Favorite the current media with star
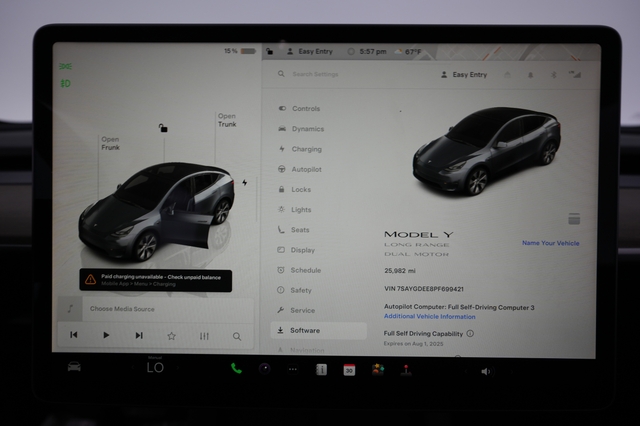640x426 pixels. pyautogui.click(x=171, y=336)
